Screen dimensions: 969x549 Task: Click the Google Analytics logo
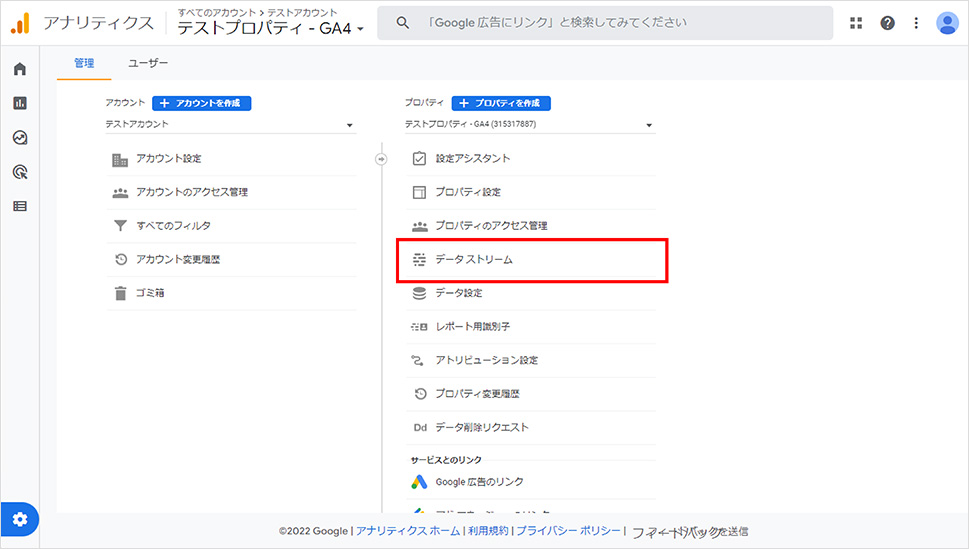point(20,23)
